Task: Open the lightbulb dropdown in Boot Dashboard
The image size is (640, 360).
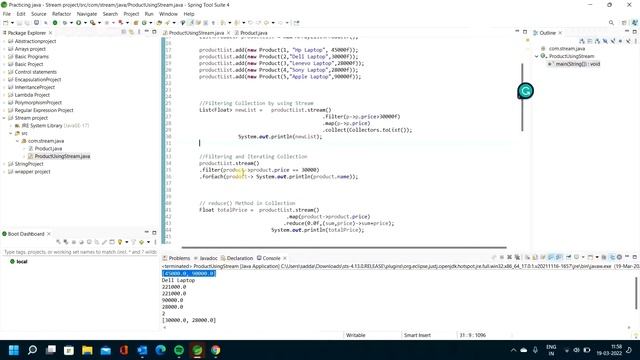Action: click(126, 242)
